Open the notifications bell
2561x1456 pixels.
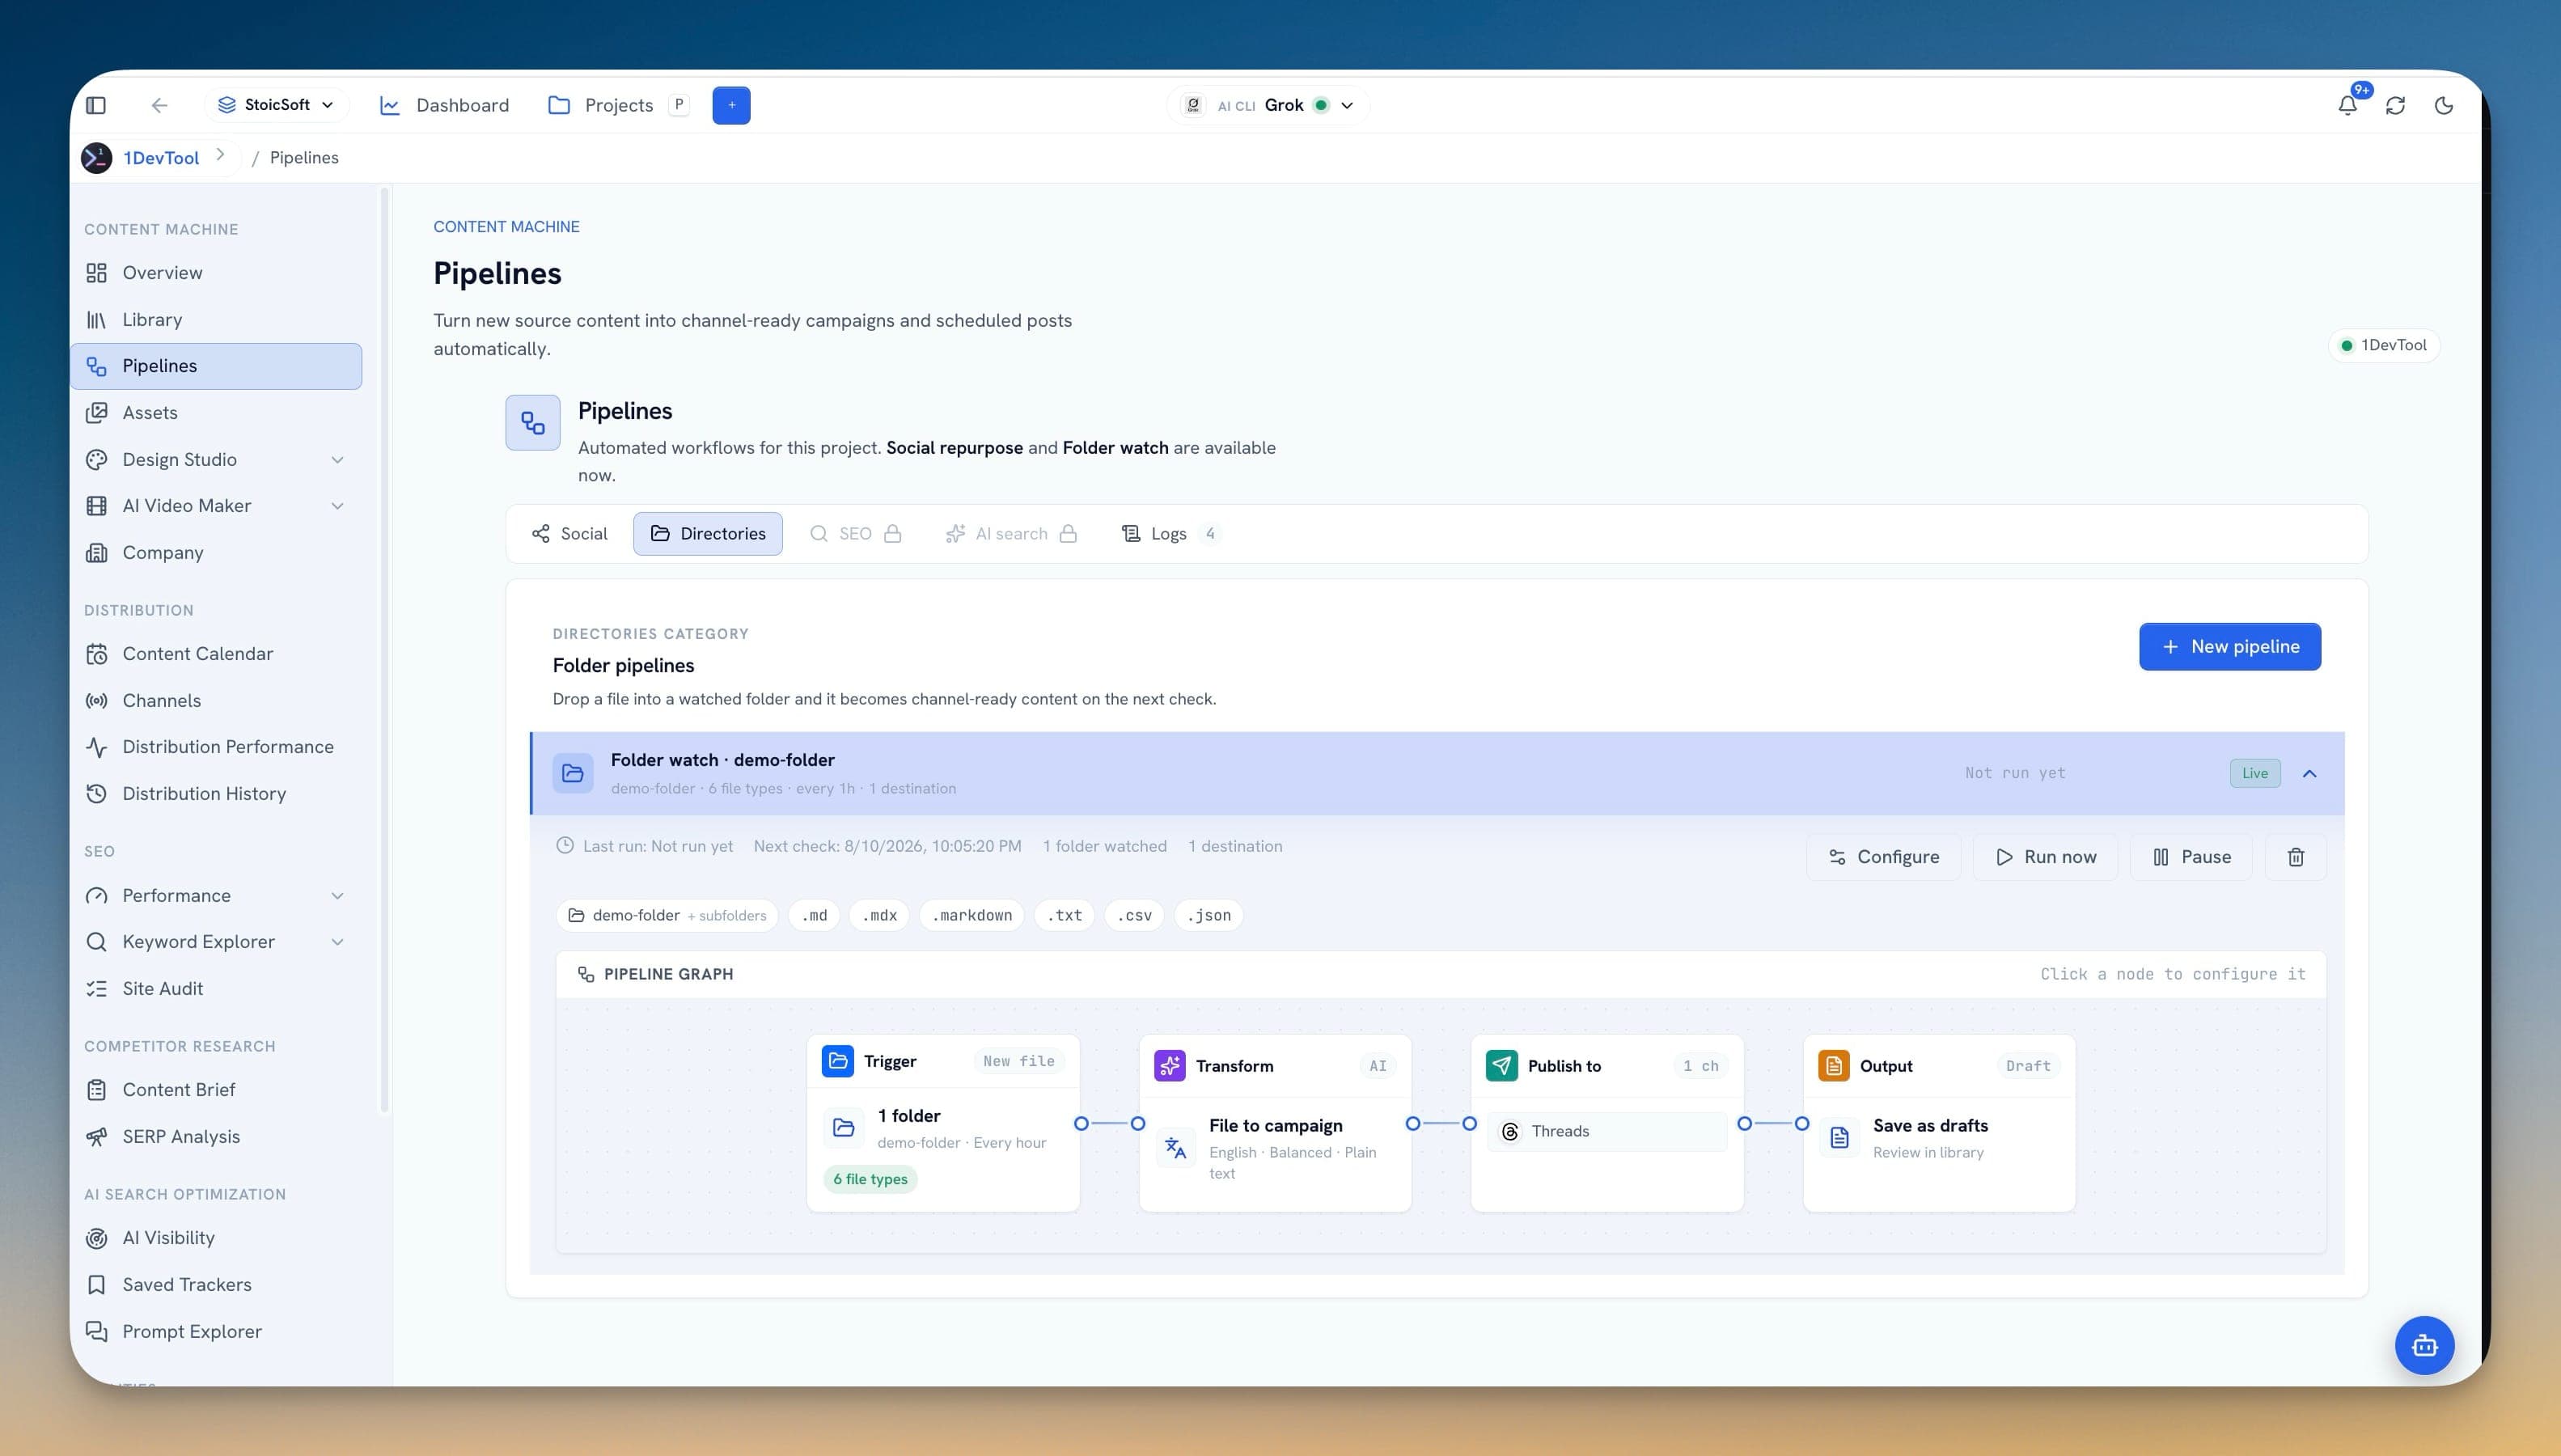(2347, 105)
